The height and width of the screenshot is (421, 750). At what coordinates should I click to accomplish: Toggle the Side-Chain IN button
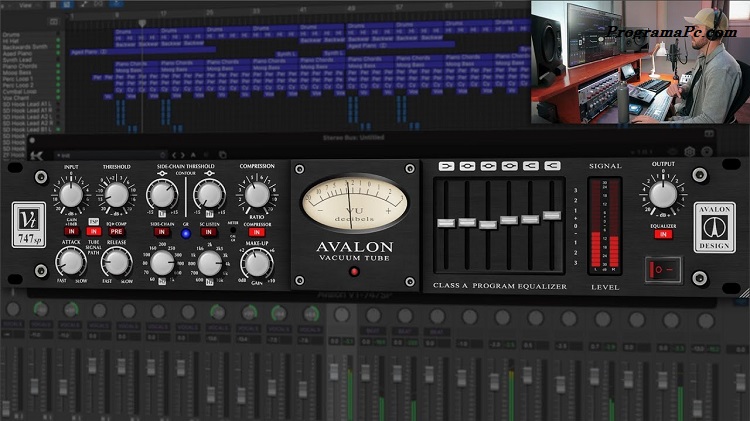pos(162,232)
